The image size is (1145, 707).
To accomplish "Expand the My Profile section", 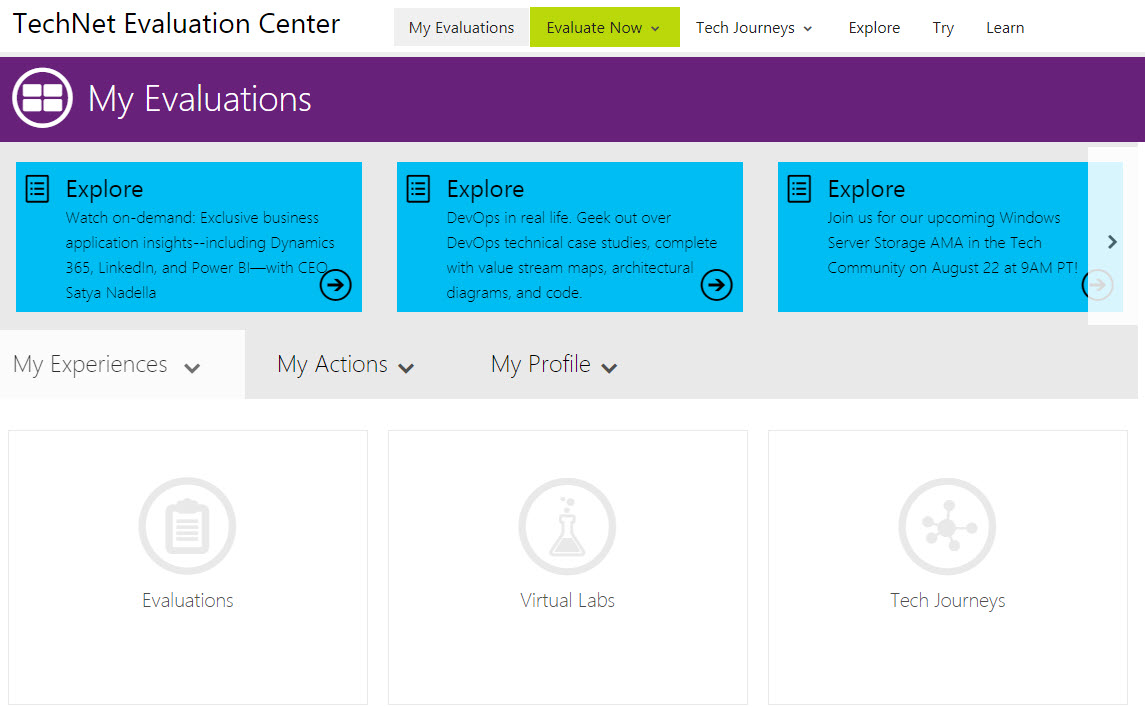I will pyautogui.click(x=554, y=365).
